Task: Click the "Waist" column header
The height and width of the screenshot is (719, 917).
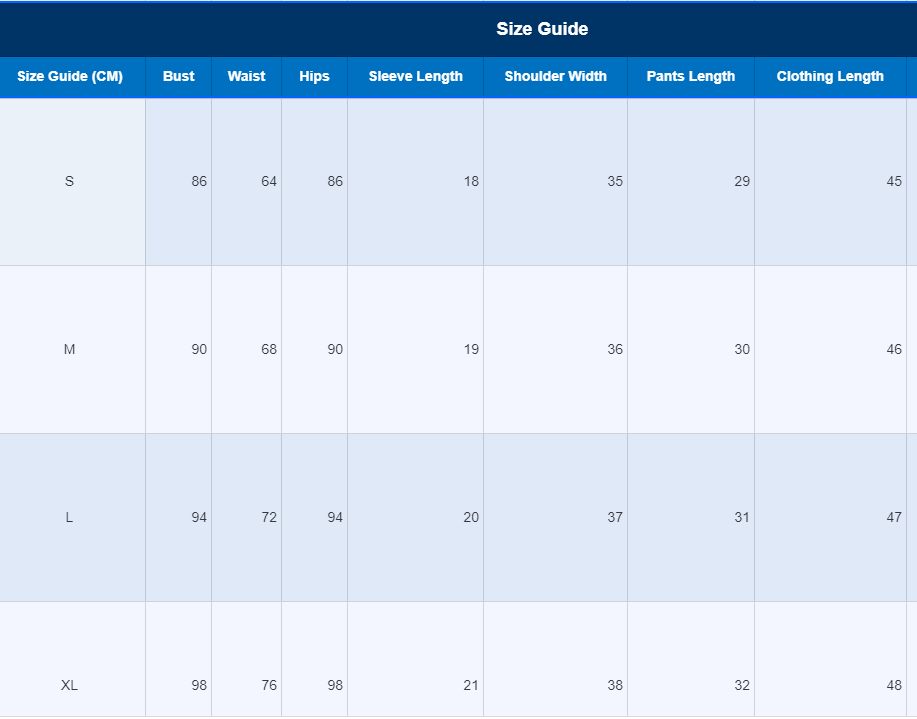Action: pyautogui.click(x=246, y=77)
